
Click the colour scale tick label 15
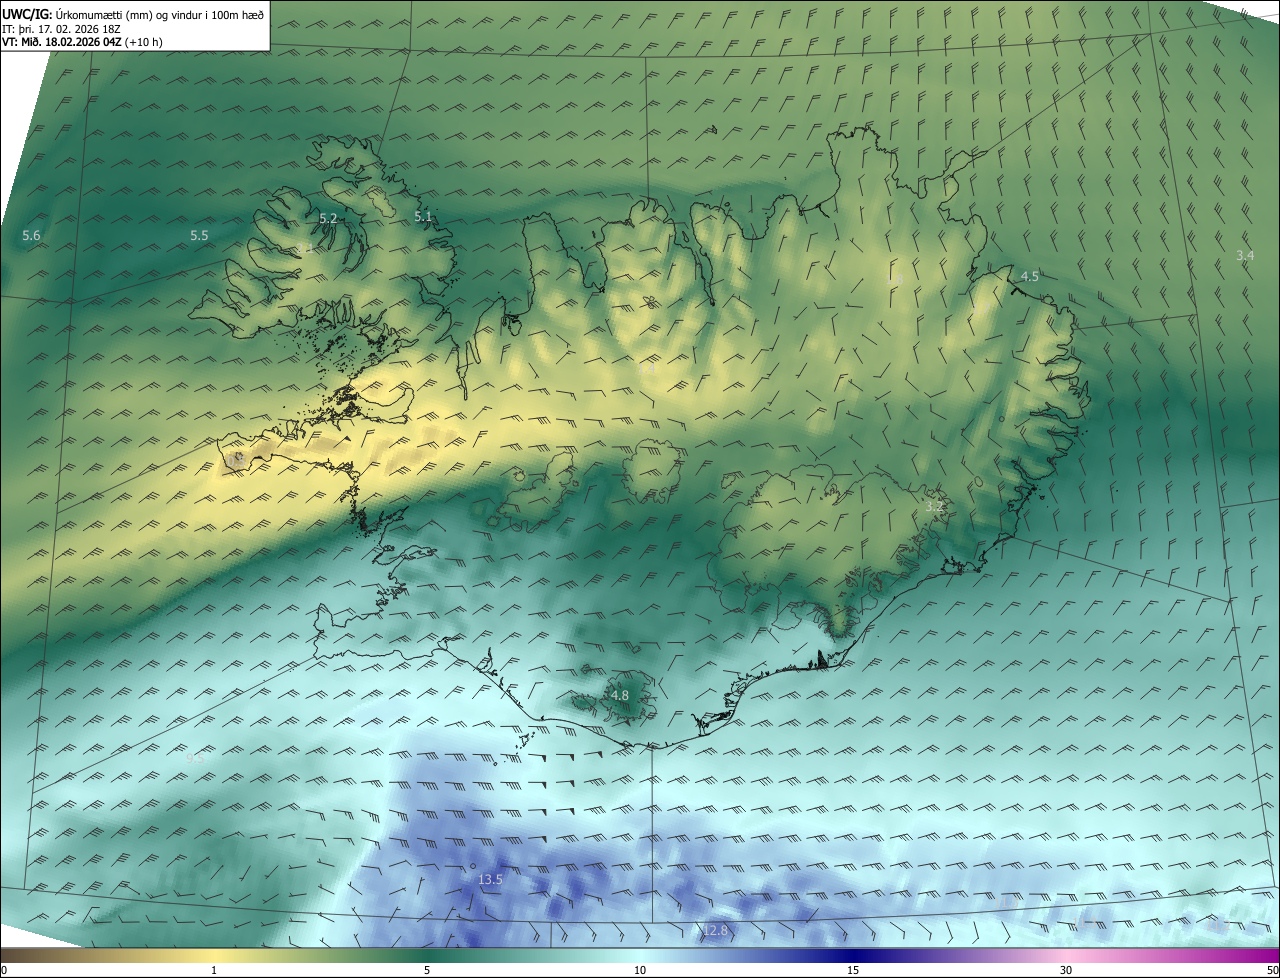pyautogui.click(x=853, y=970)
